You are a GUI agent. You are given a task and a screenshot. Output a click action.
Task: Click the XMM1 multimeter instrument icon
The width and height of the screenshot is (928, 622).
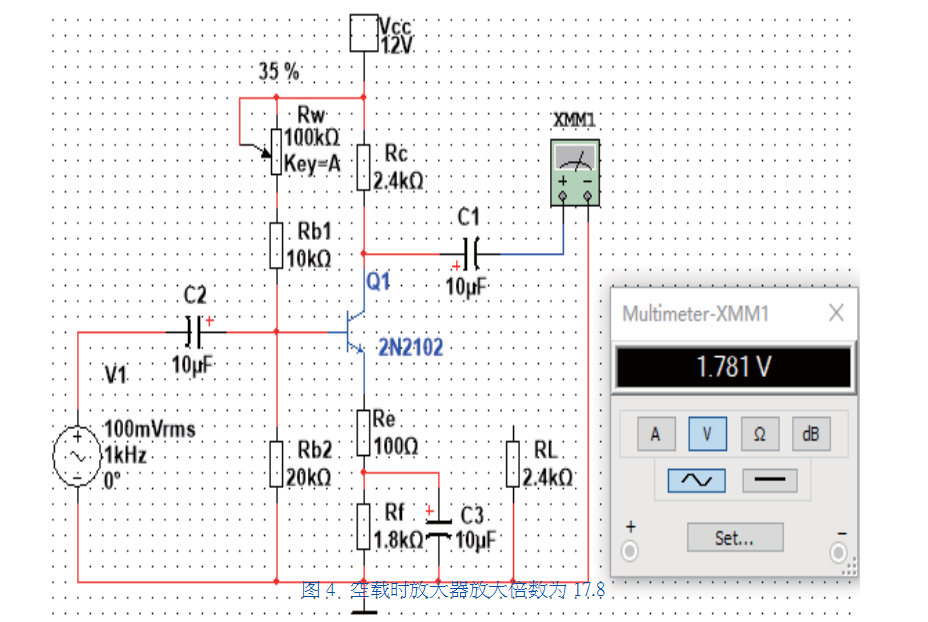point(575,171)
